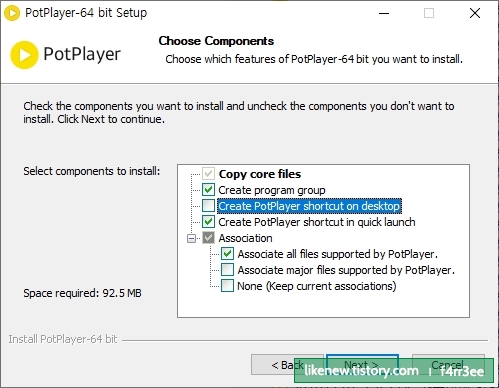
Task: Click the 'Select components to install:' label
Action: coord(92,171)
